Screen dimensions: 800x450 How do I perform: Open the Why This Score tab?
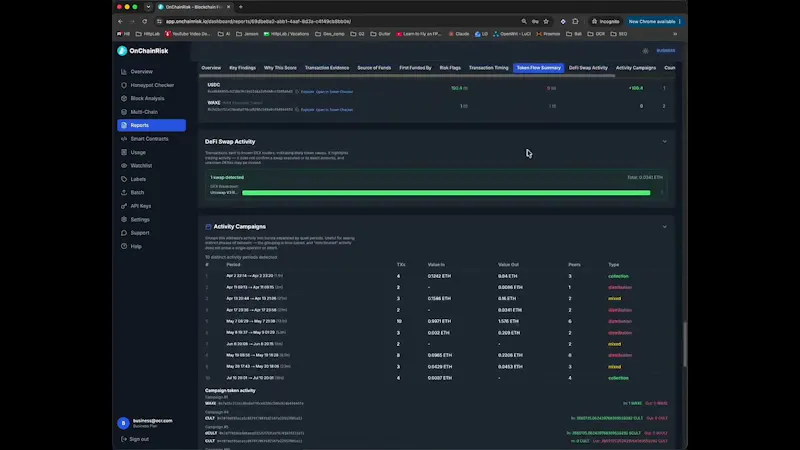280,68
